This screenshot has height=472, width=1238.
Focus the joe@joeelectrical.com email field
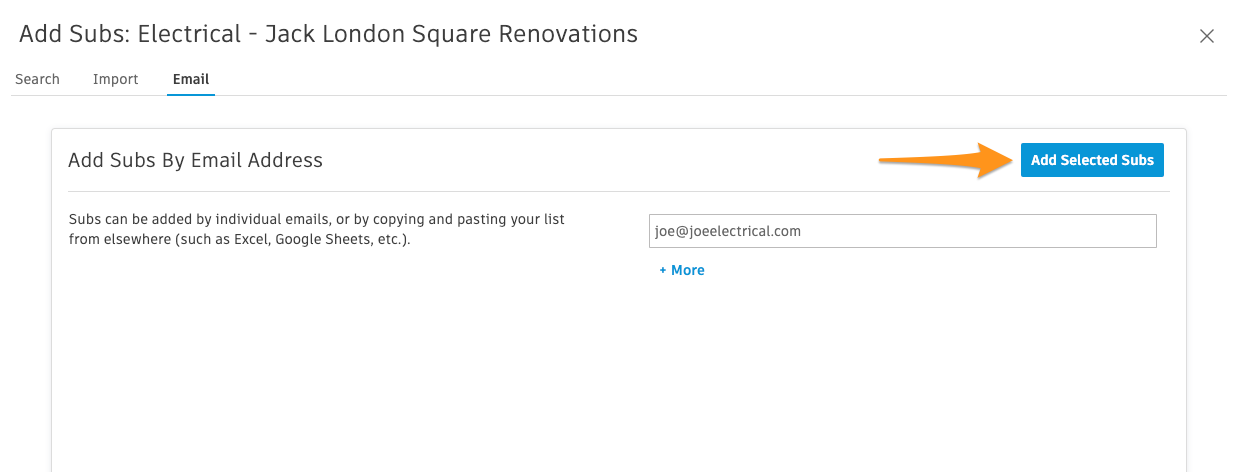click(903, 231)
